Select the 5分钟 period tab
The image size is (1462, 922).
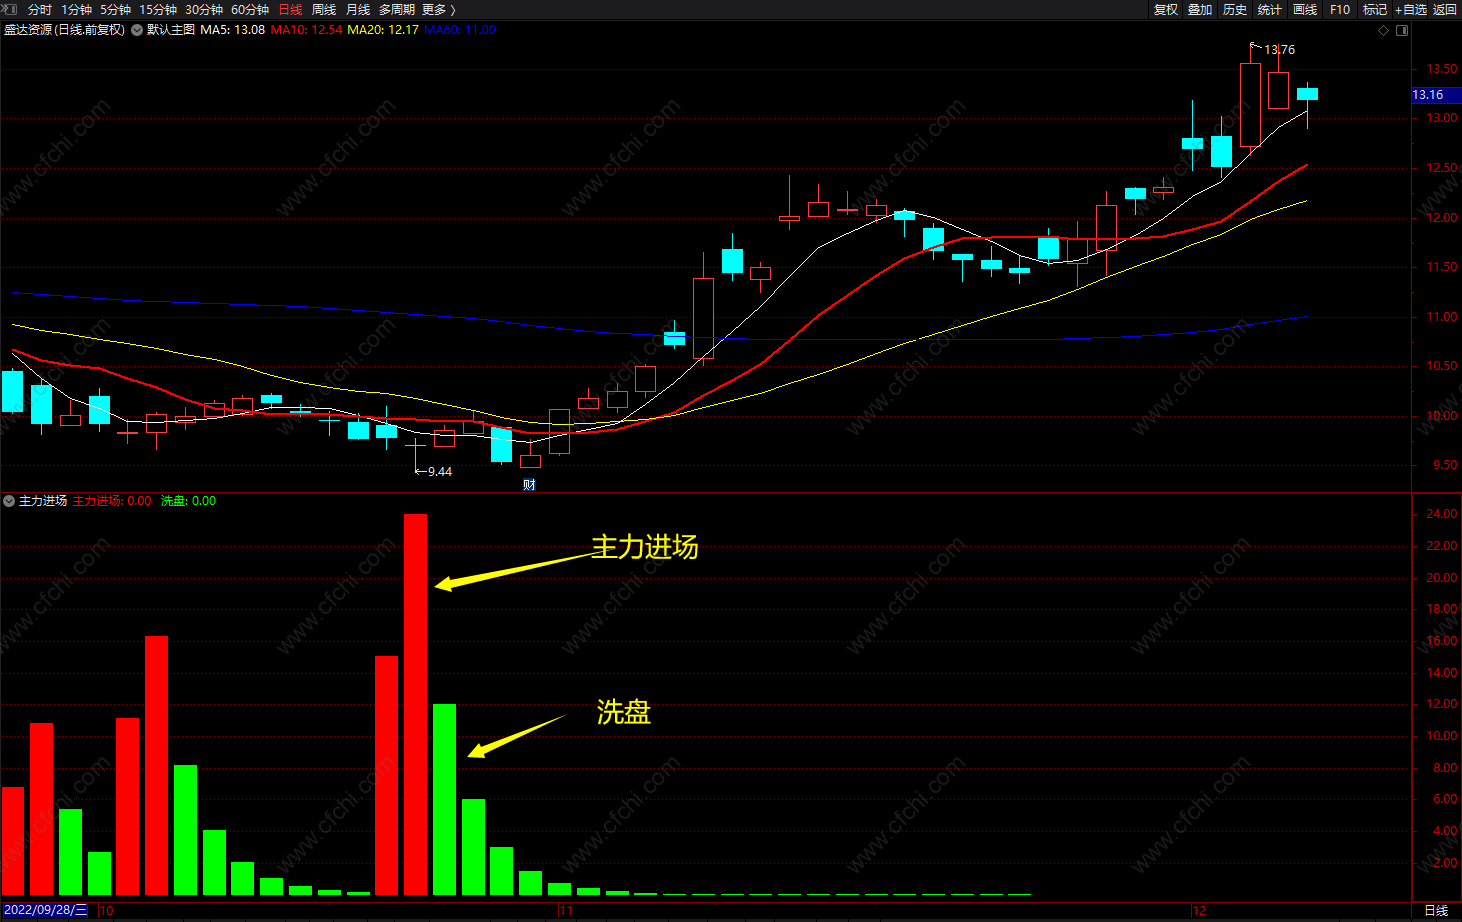tap(115, 9)
